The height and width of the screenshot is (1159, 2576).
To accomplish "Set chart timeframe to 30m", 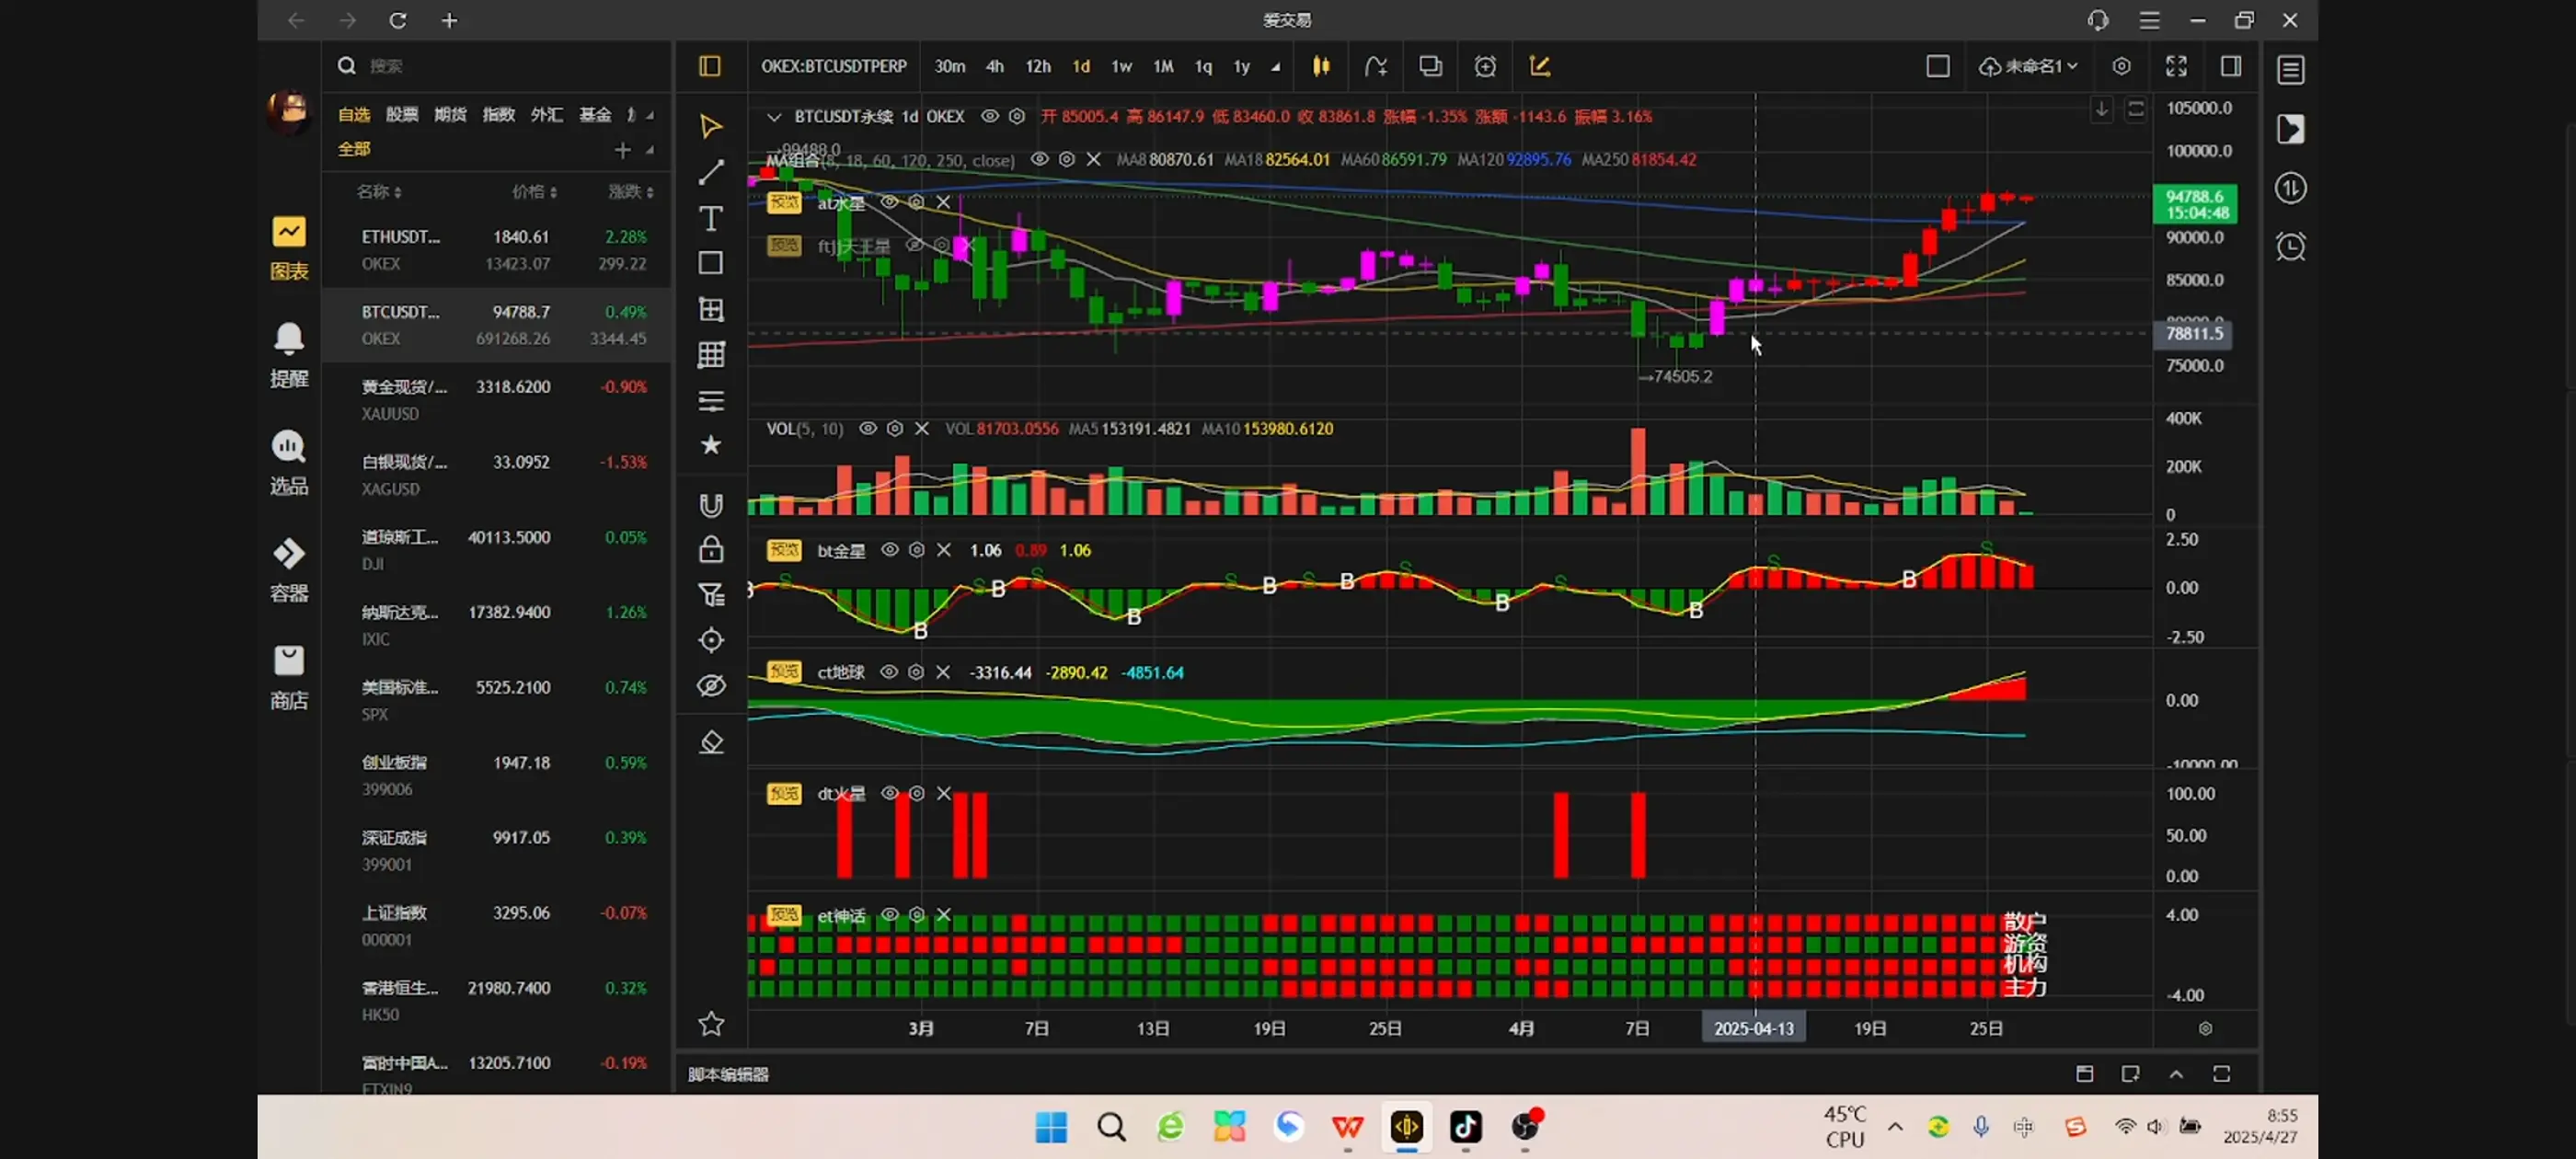I will 949,66.
